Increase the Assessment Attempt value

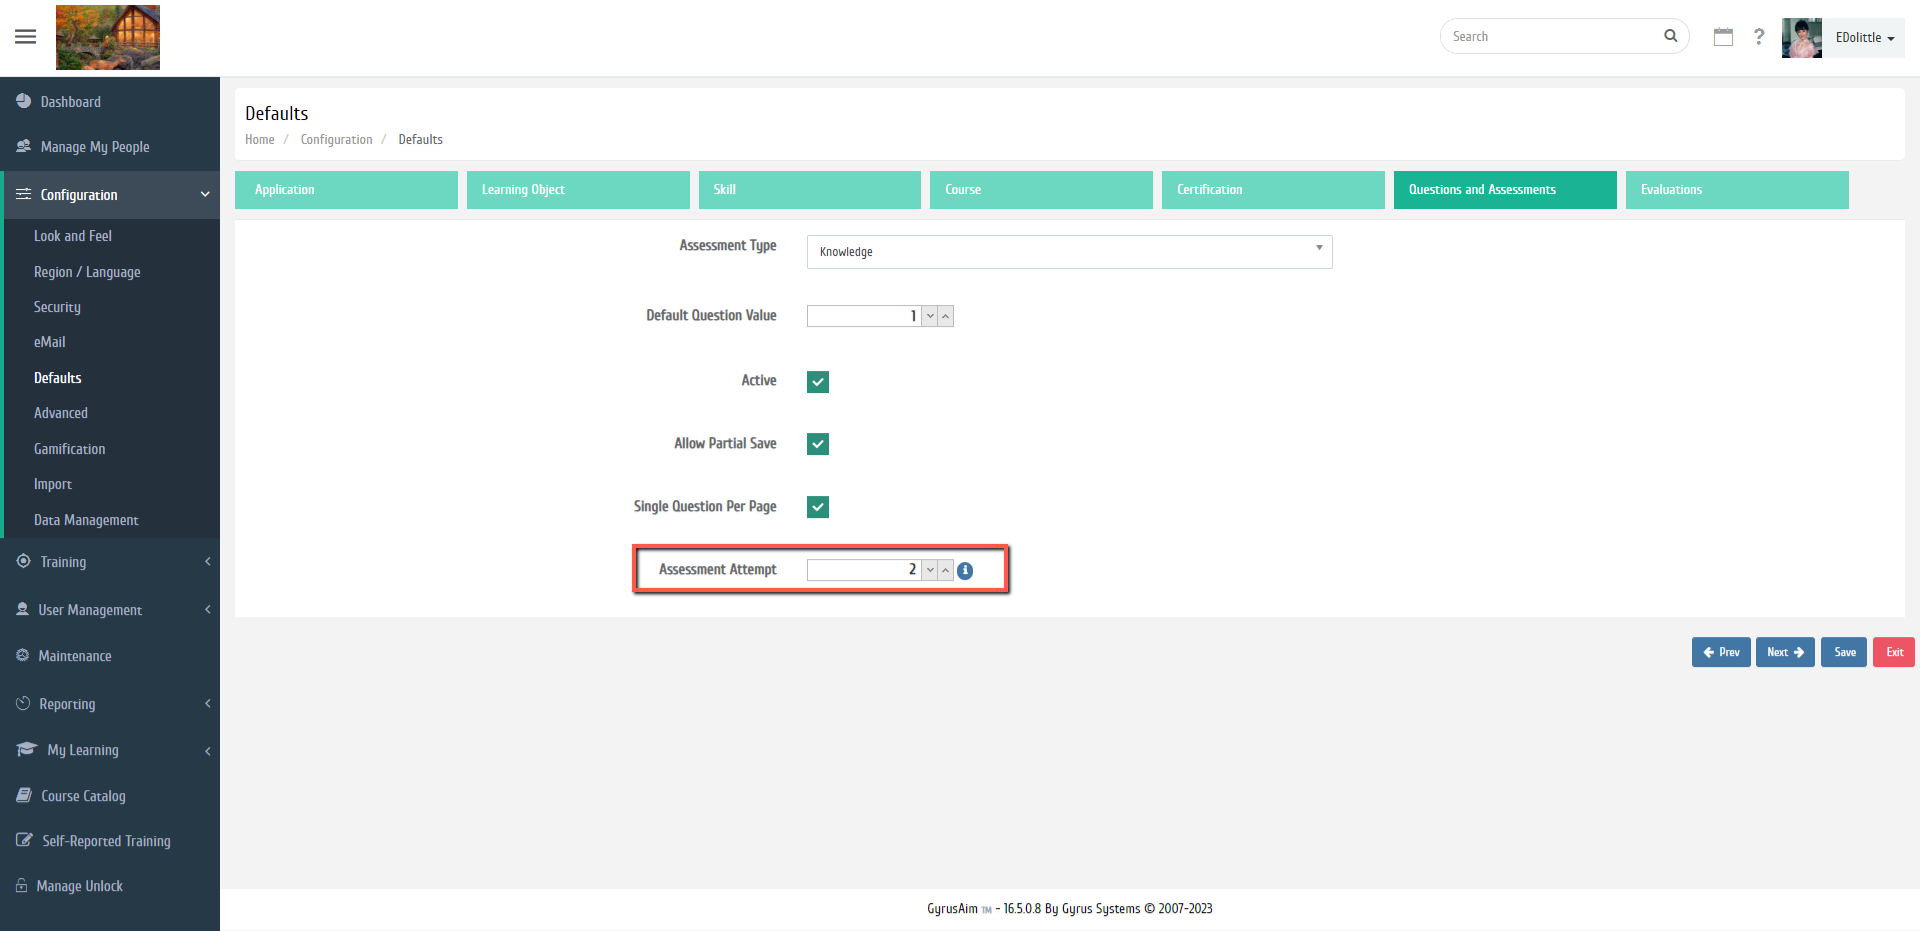click(946, 570)
